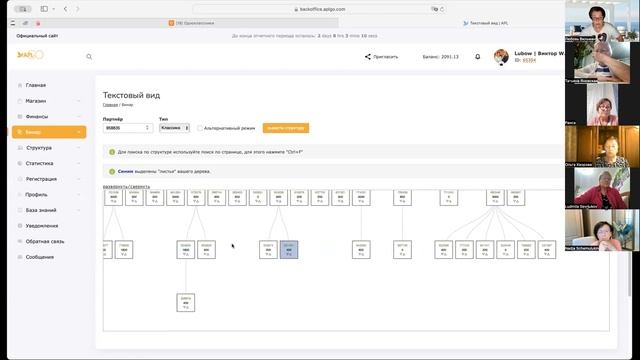Collapse the highlighted Бинар menu chevron
640x360 pixels.
tap(78, 132)
